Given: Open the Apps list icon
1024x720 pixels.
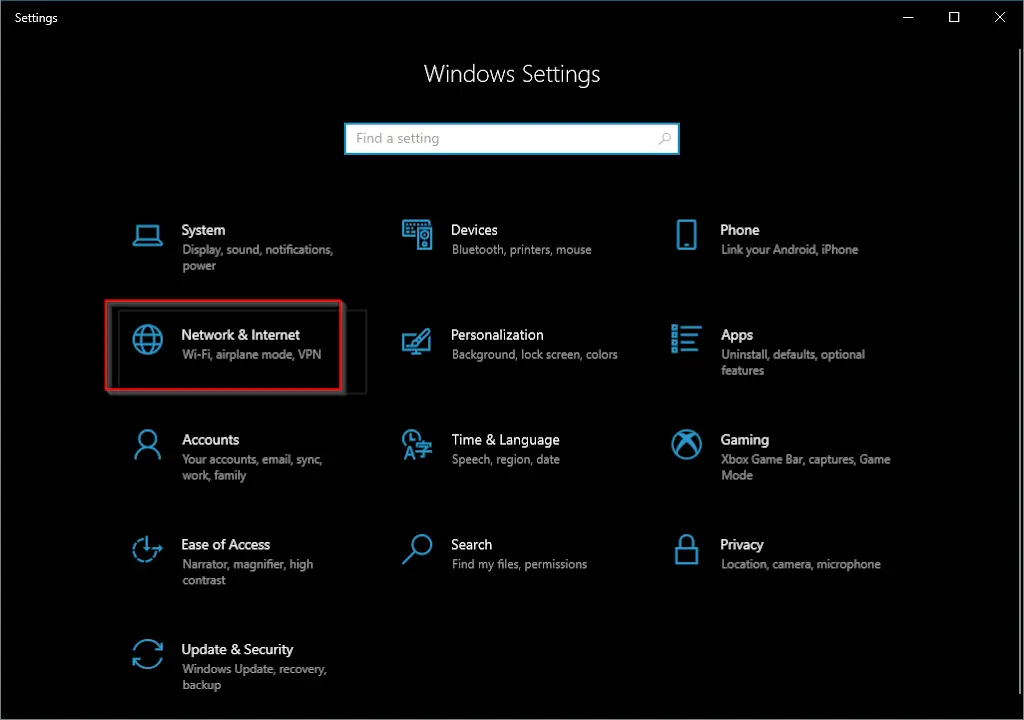Looking at the screenshot, I should (x=686, y=338).
